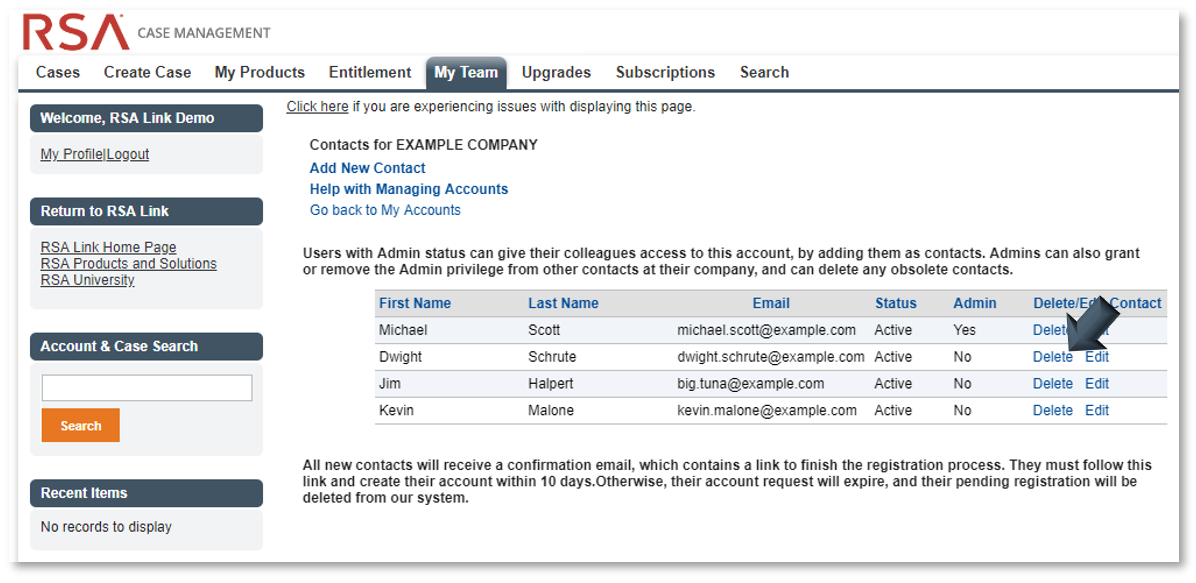Click 'No records to display' text
Screen dimensions: 1196x583
click(x=106, y=527)
